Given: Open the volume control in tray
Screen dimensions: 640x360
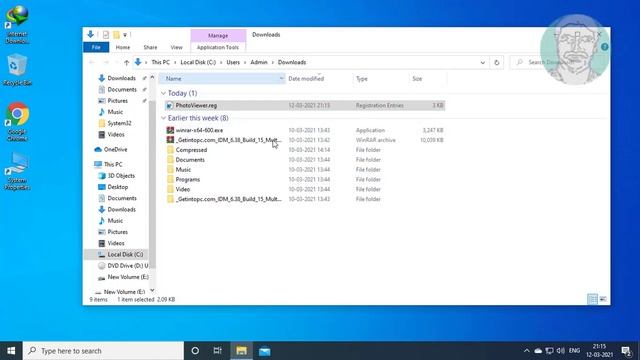Looking at the screenshot, I should [x=561, y=351].
